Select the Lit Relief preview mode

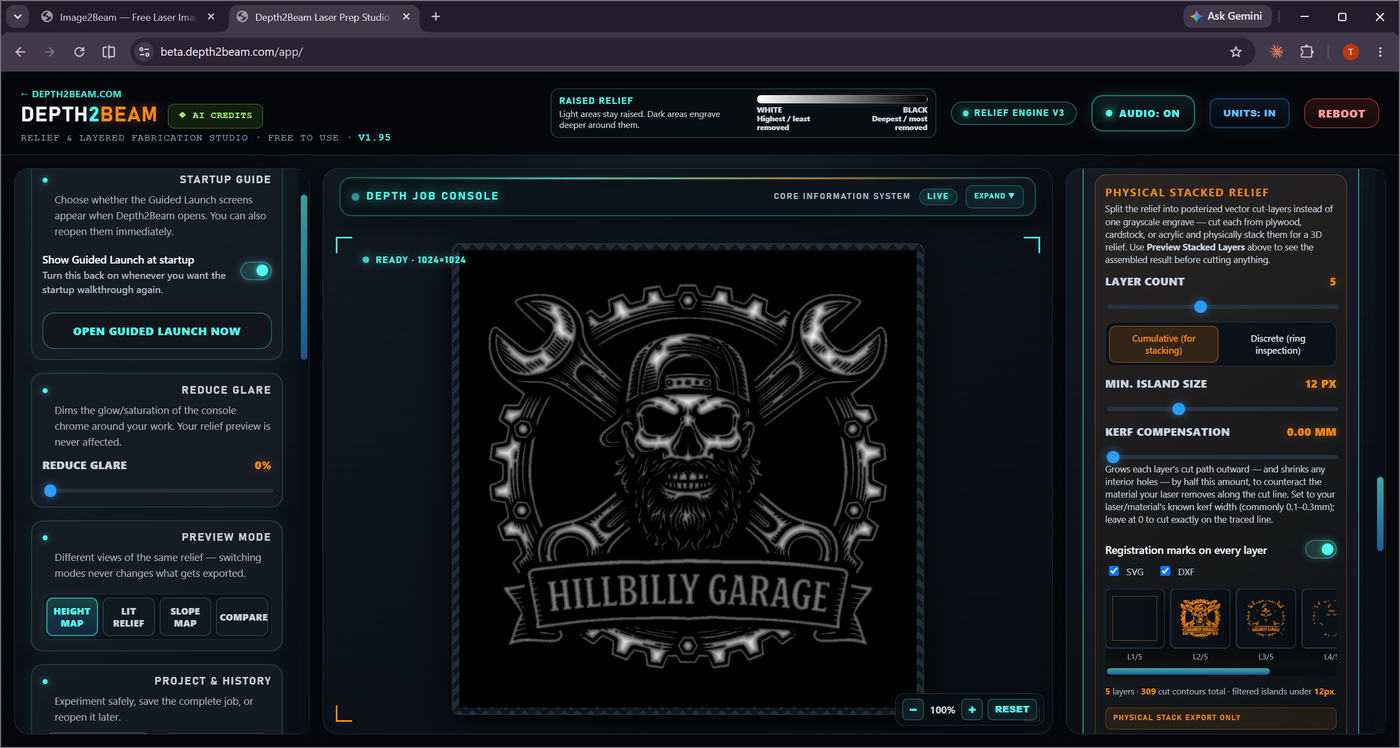click(129, 617)
